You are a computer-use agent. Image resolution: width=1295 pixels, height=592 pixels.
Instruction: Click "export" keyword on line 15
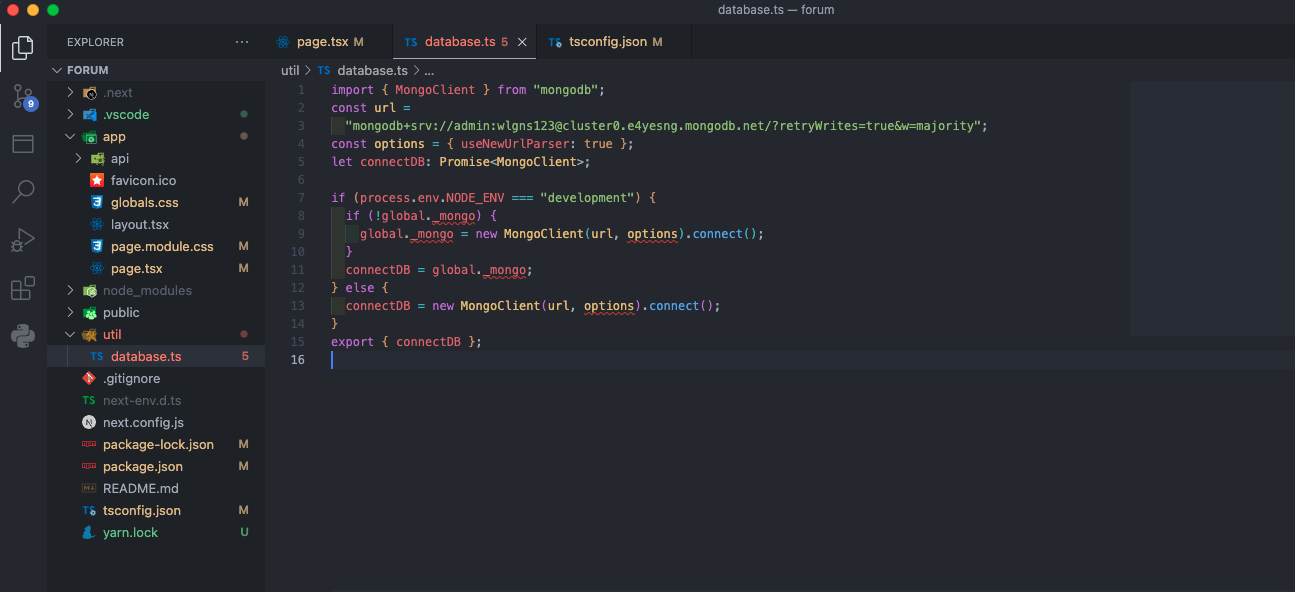click(x=353, y=342)
